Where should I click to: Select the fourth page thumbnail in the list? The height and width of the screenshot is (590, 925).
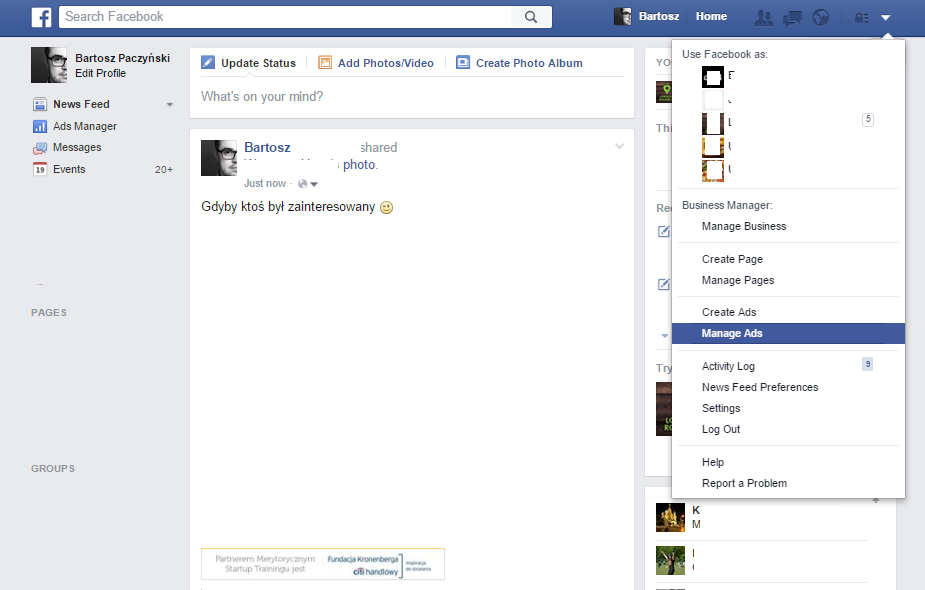tap(713, 147)
